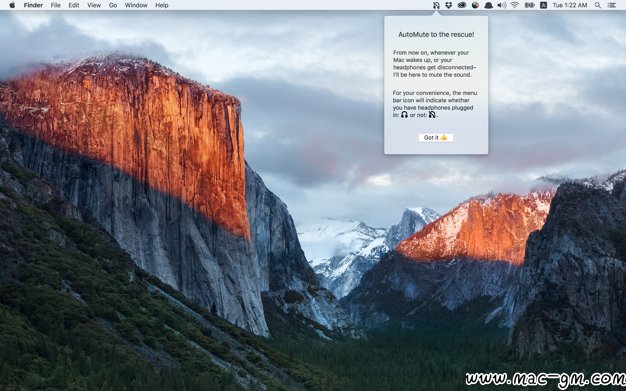Open Notification Center list icon
Viewport: 626px width, 391px height.
[x=611, y=5]
